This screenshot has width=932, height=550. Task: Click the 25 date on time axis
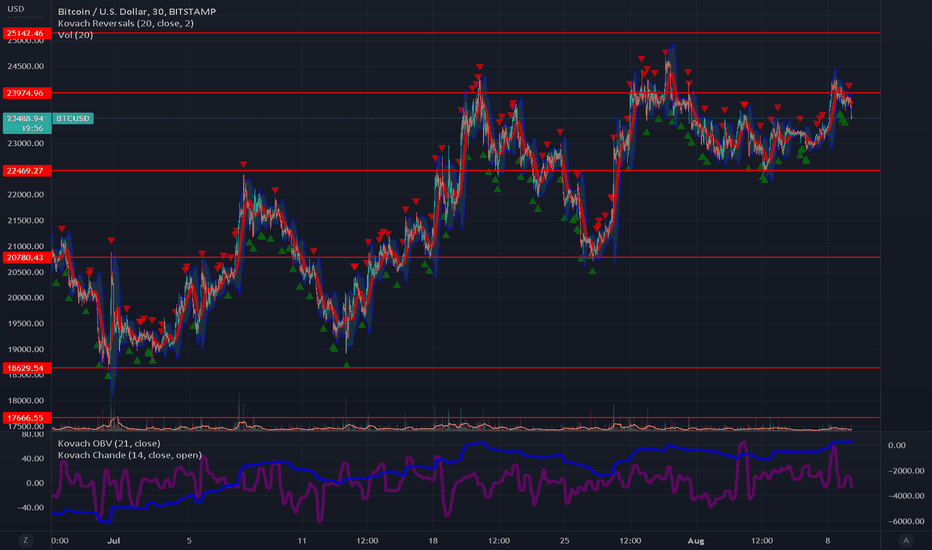click(x=564, y=540)
